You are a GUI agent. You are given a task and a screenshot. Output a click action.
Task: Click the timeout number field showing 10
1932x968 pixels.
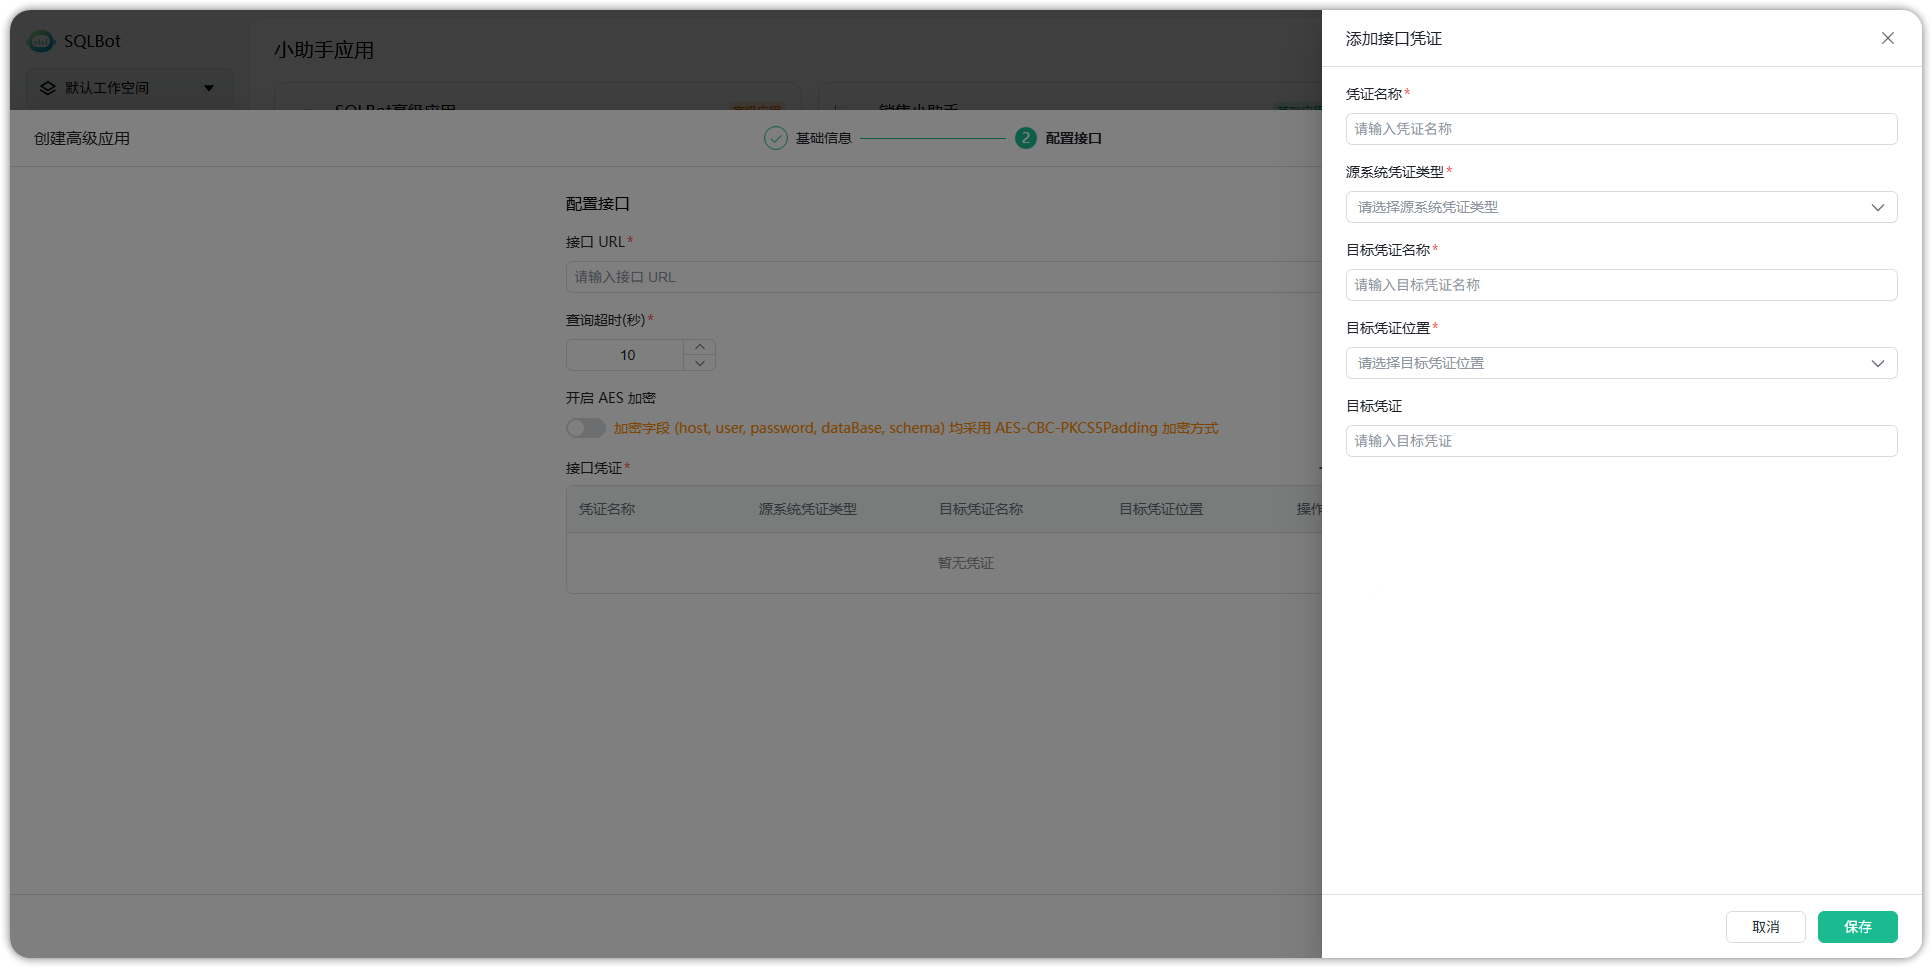(x=627, y=354)
